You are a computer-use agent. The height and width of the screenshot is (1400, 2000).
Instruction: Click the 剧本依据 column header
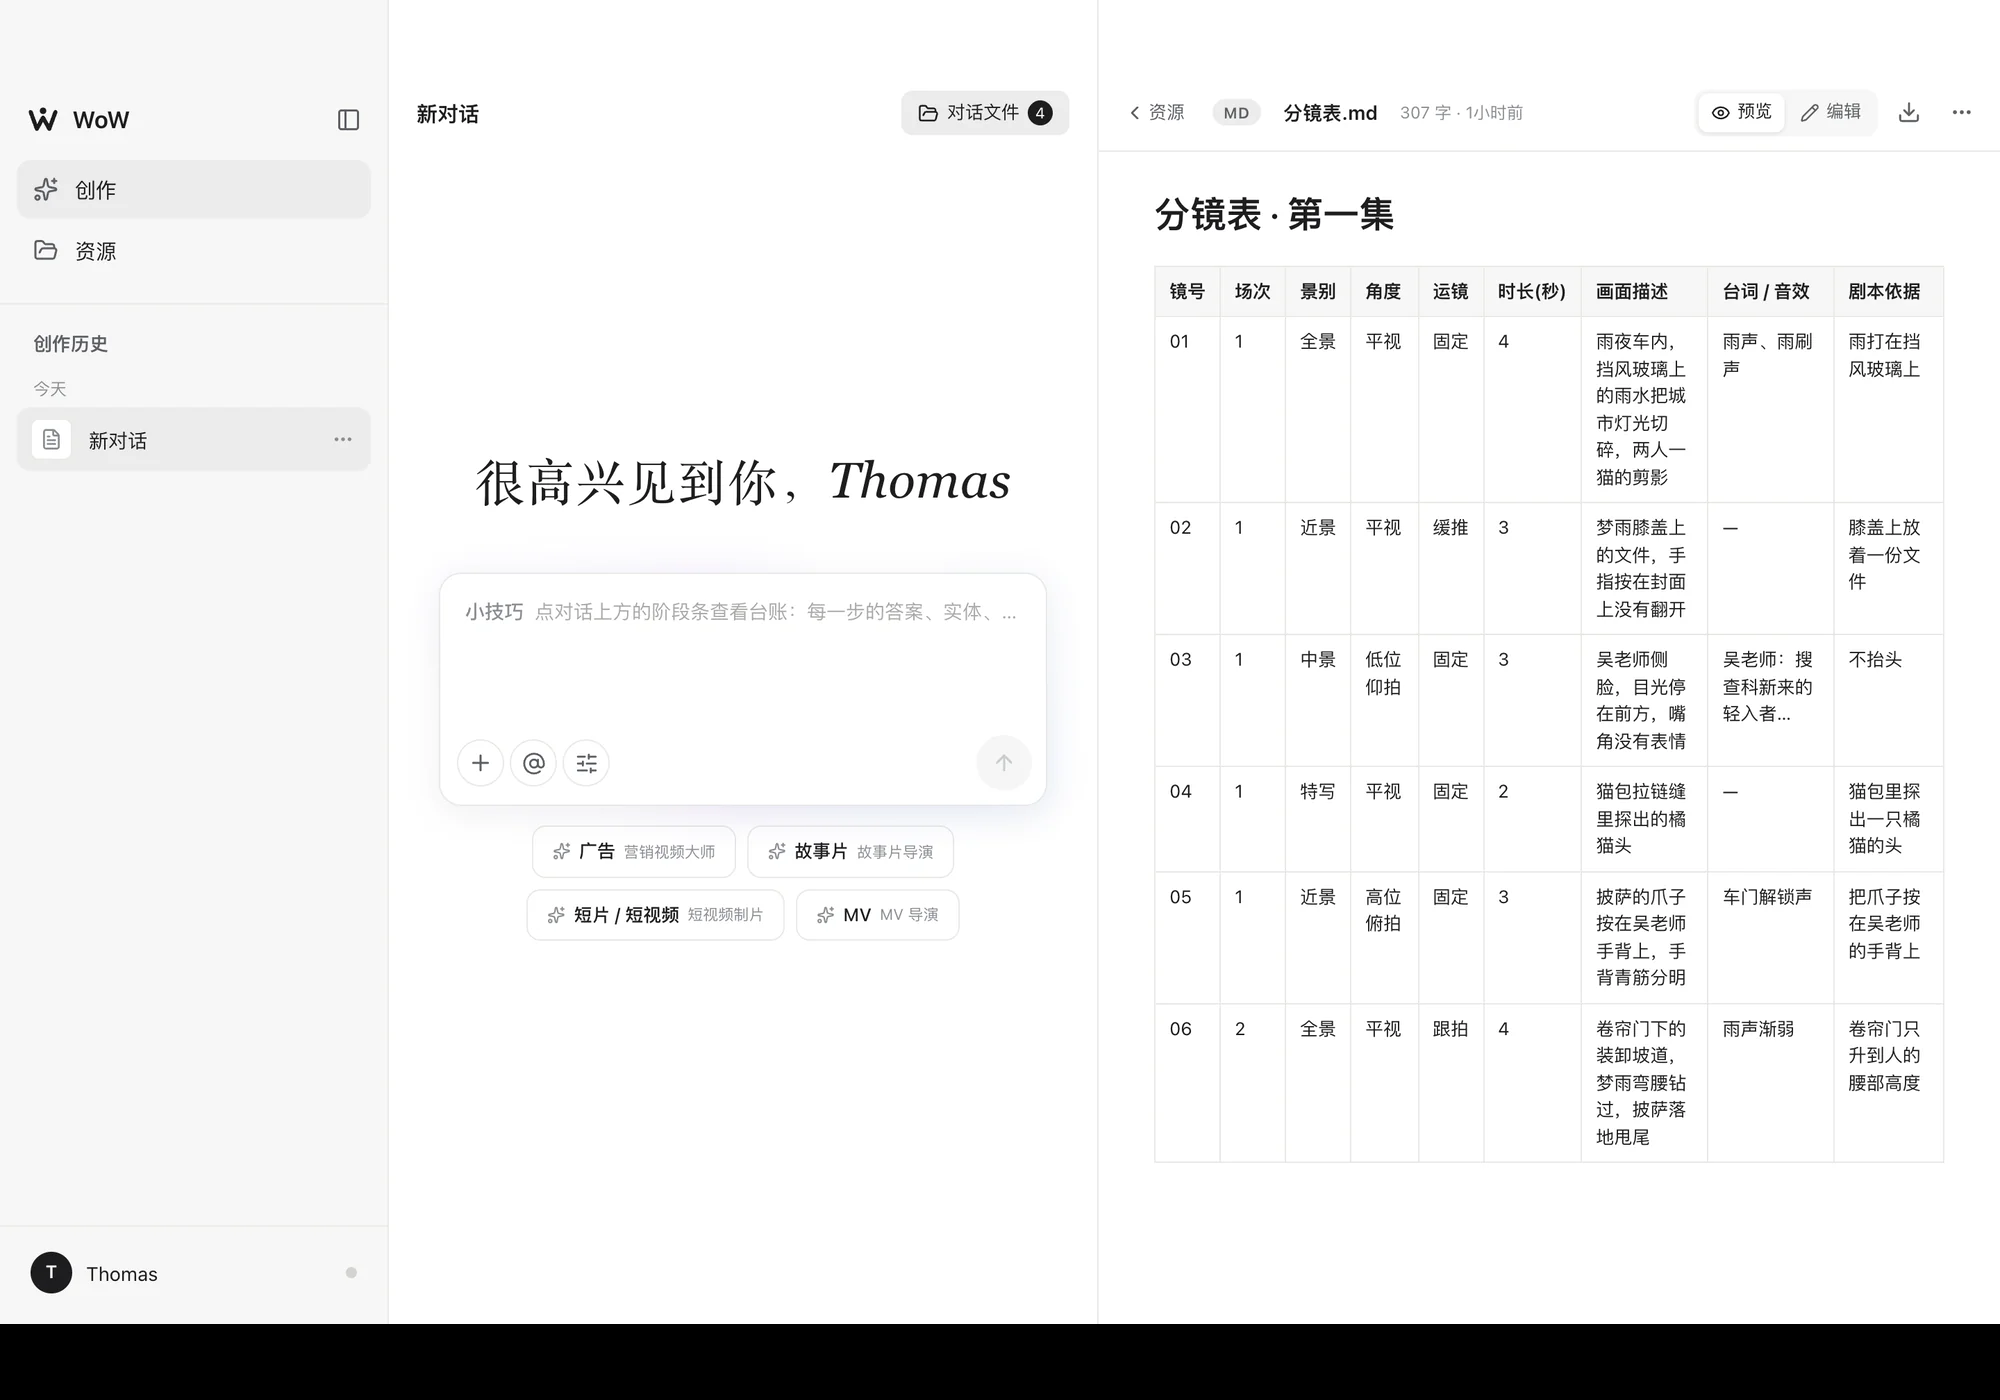1888,291
